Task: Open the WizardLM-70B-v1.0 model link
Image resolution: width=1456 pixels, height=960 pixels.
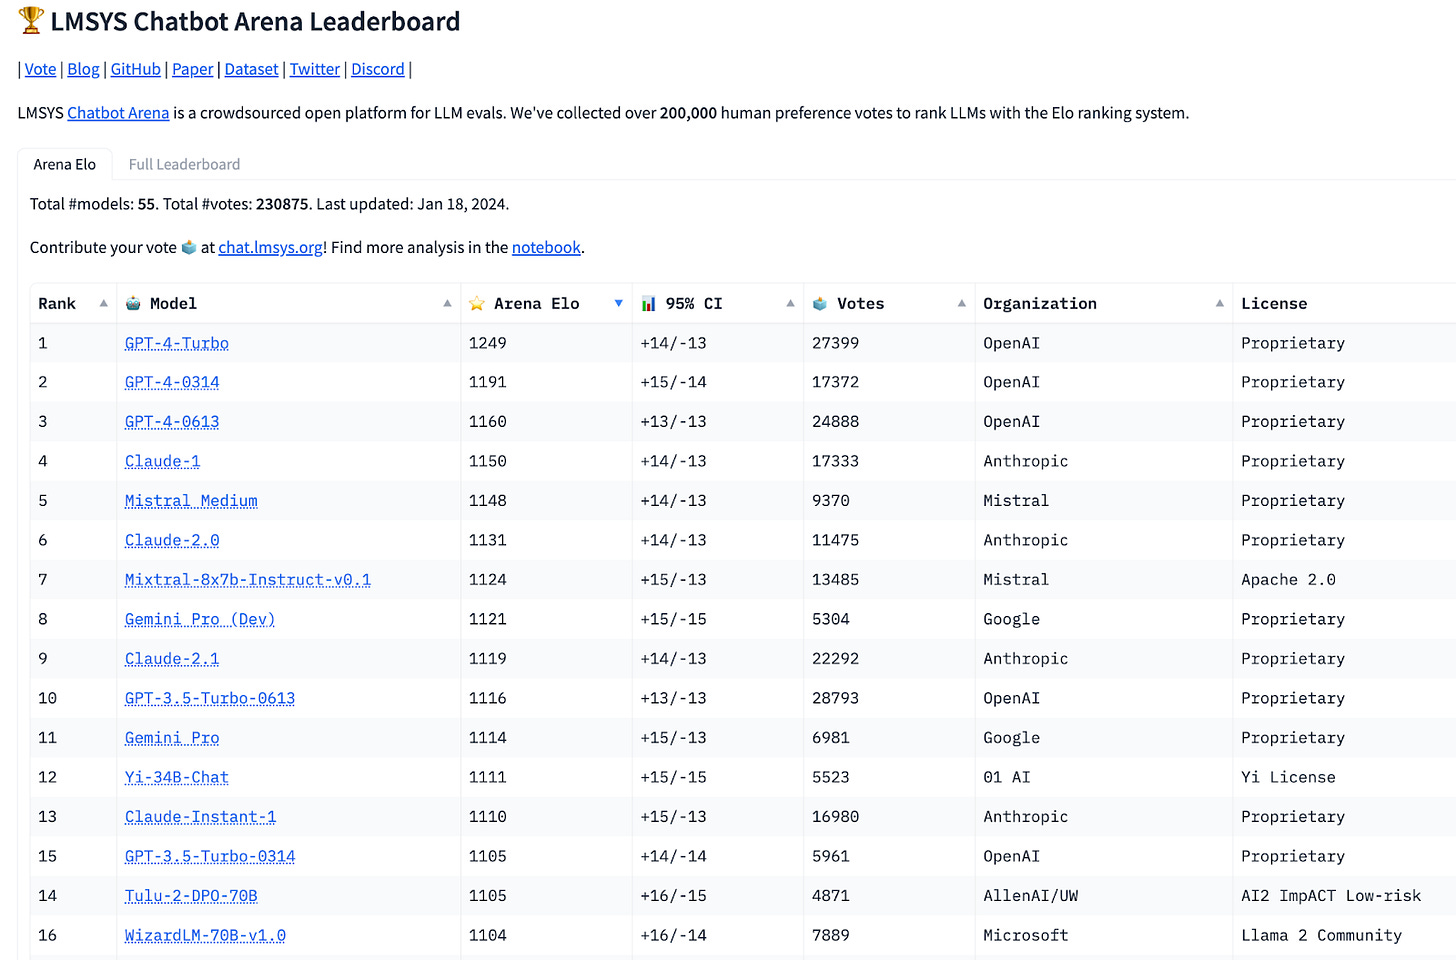Action: coord(205,935)
